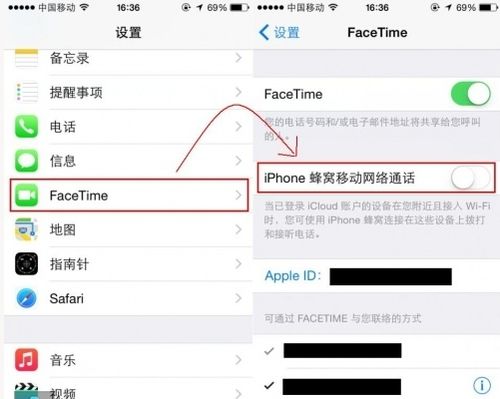Screen dimensions: 500x399
Task: Expand the 电话 row chevron
Action: tap(238, 127)
